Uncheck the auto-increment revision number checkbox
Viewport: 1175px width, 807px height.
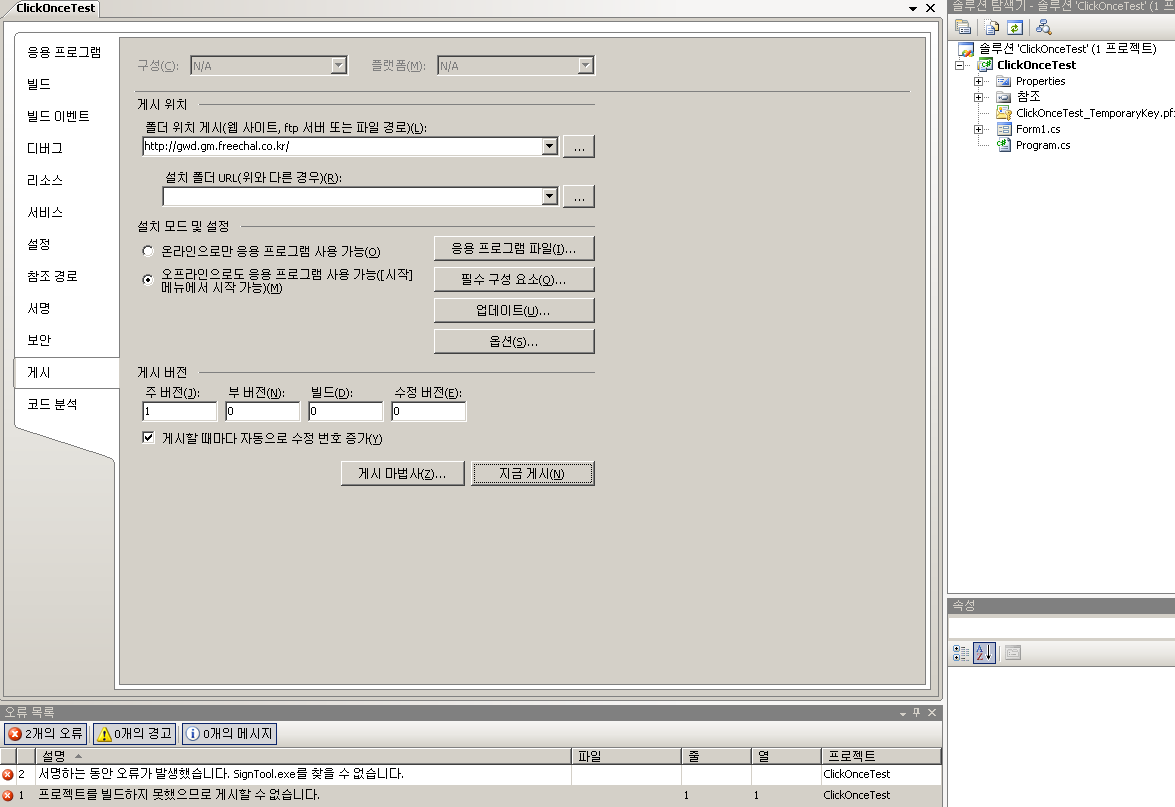(149, 438)
